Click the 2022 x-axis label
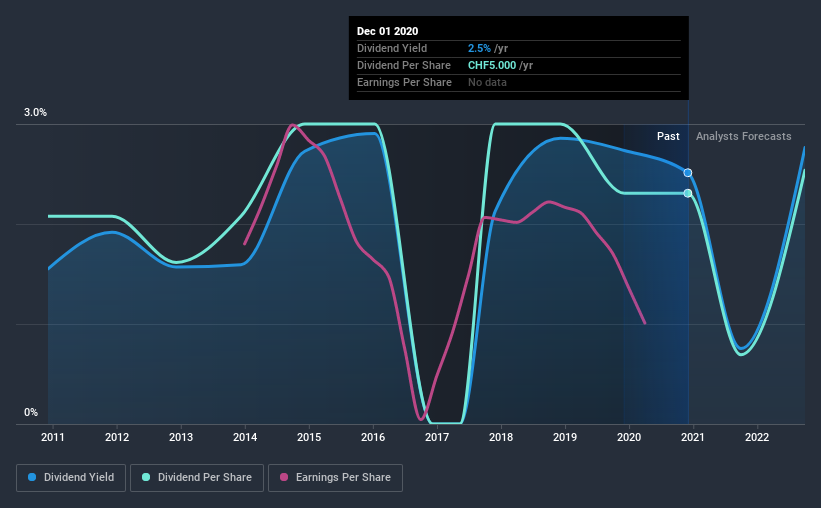This screenshot has width=821, height=508. pos(757,437)
